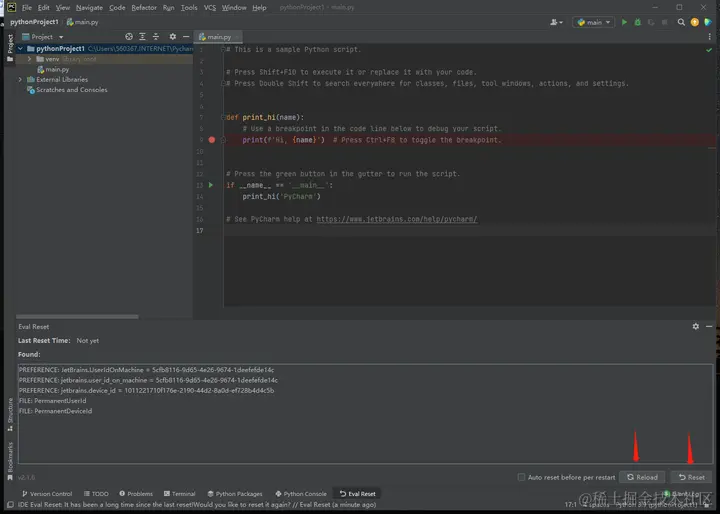Select main.py in project tree
The image size is (720, 514).
53,69
